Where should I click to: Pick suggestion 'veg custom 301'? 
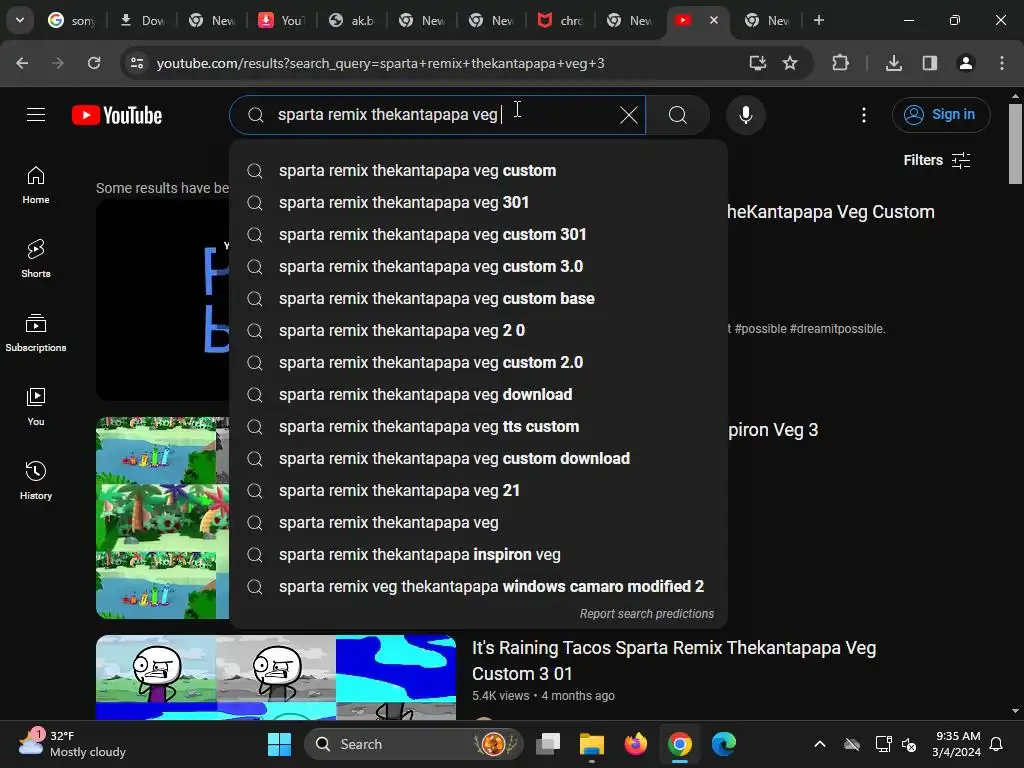click(x=478, y=234)
